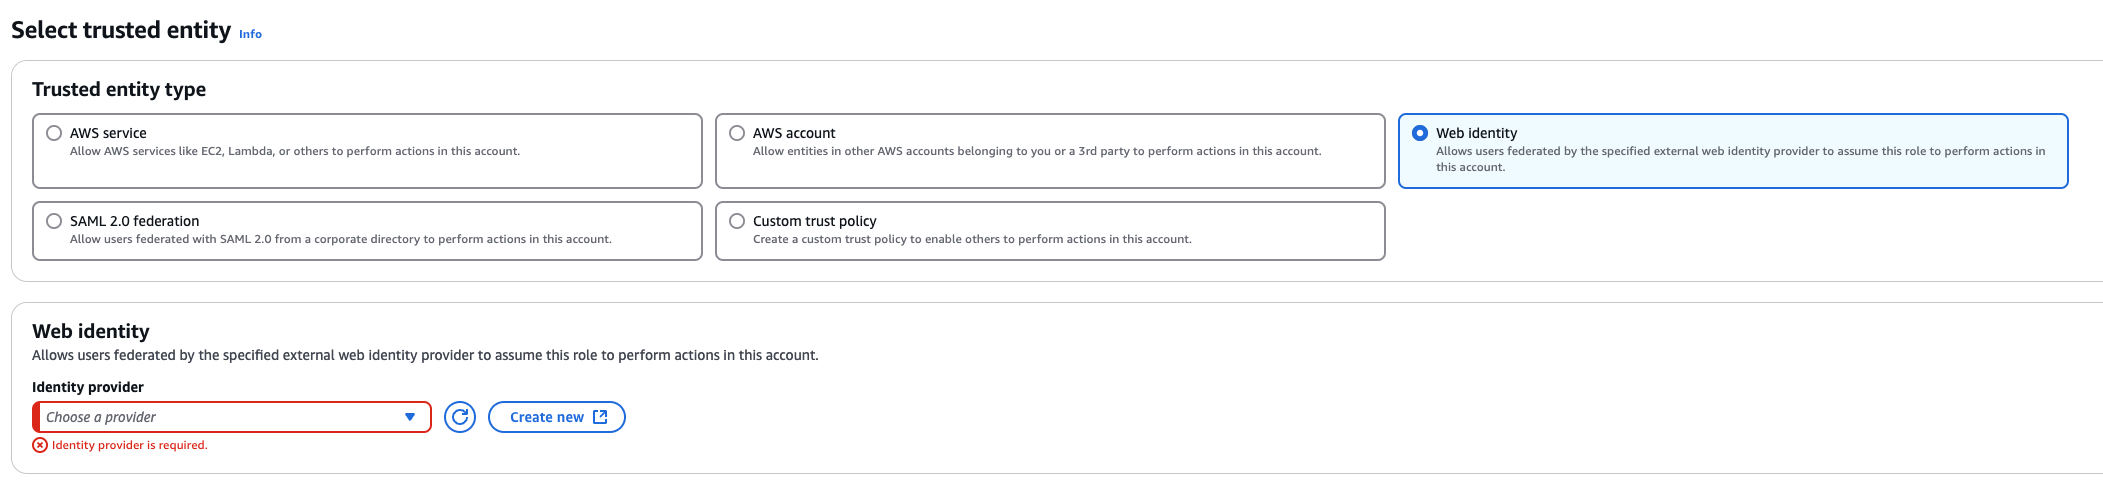This screenshot has width=2103, height=480.
Task: Select the Custom trust policy radio button
Action: [x=737, y=221]
